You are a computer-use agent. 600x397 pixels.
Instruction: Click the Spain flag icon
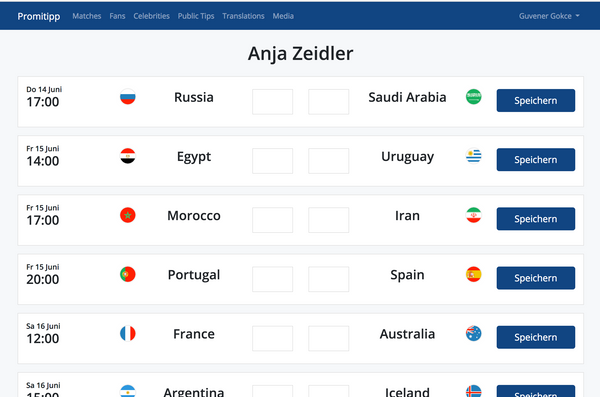coord(474,274)
